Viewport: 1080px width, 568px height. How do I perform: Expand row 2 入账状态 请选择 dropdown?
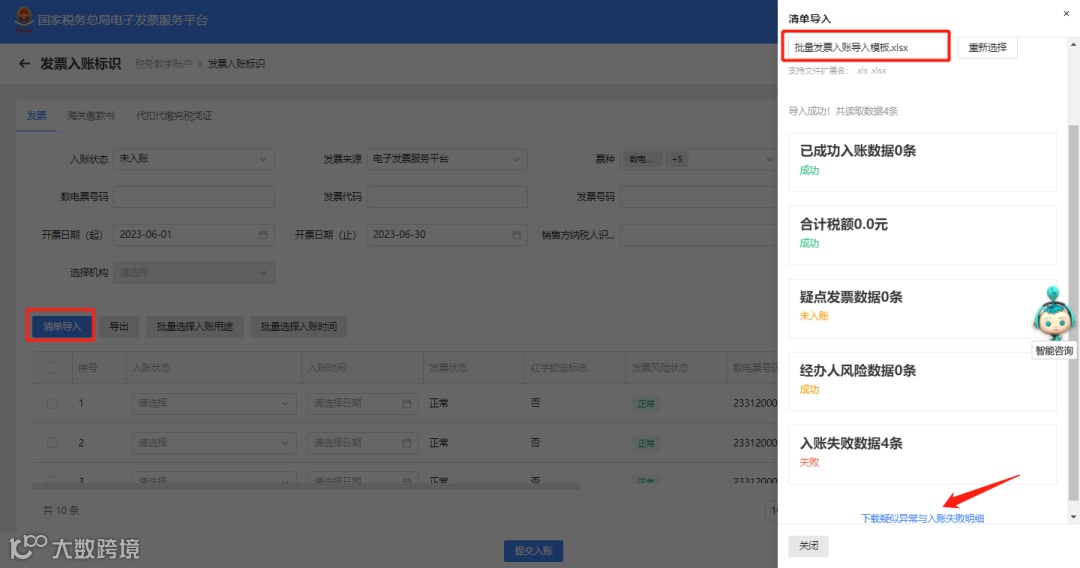click(x=214, y=443)
